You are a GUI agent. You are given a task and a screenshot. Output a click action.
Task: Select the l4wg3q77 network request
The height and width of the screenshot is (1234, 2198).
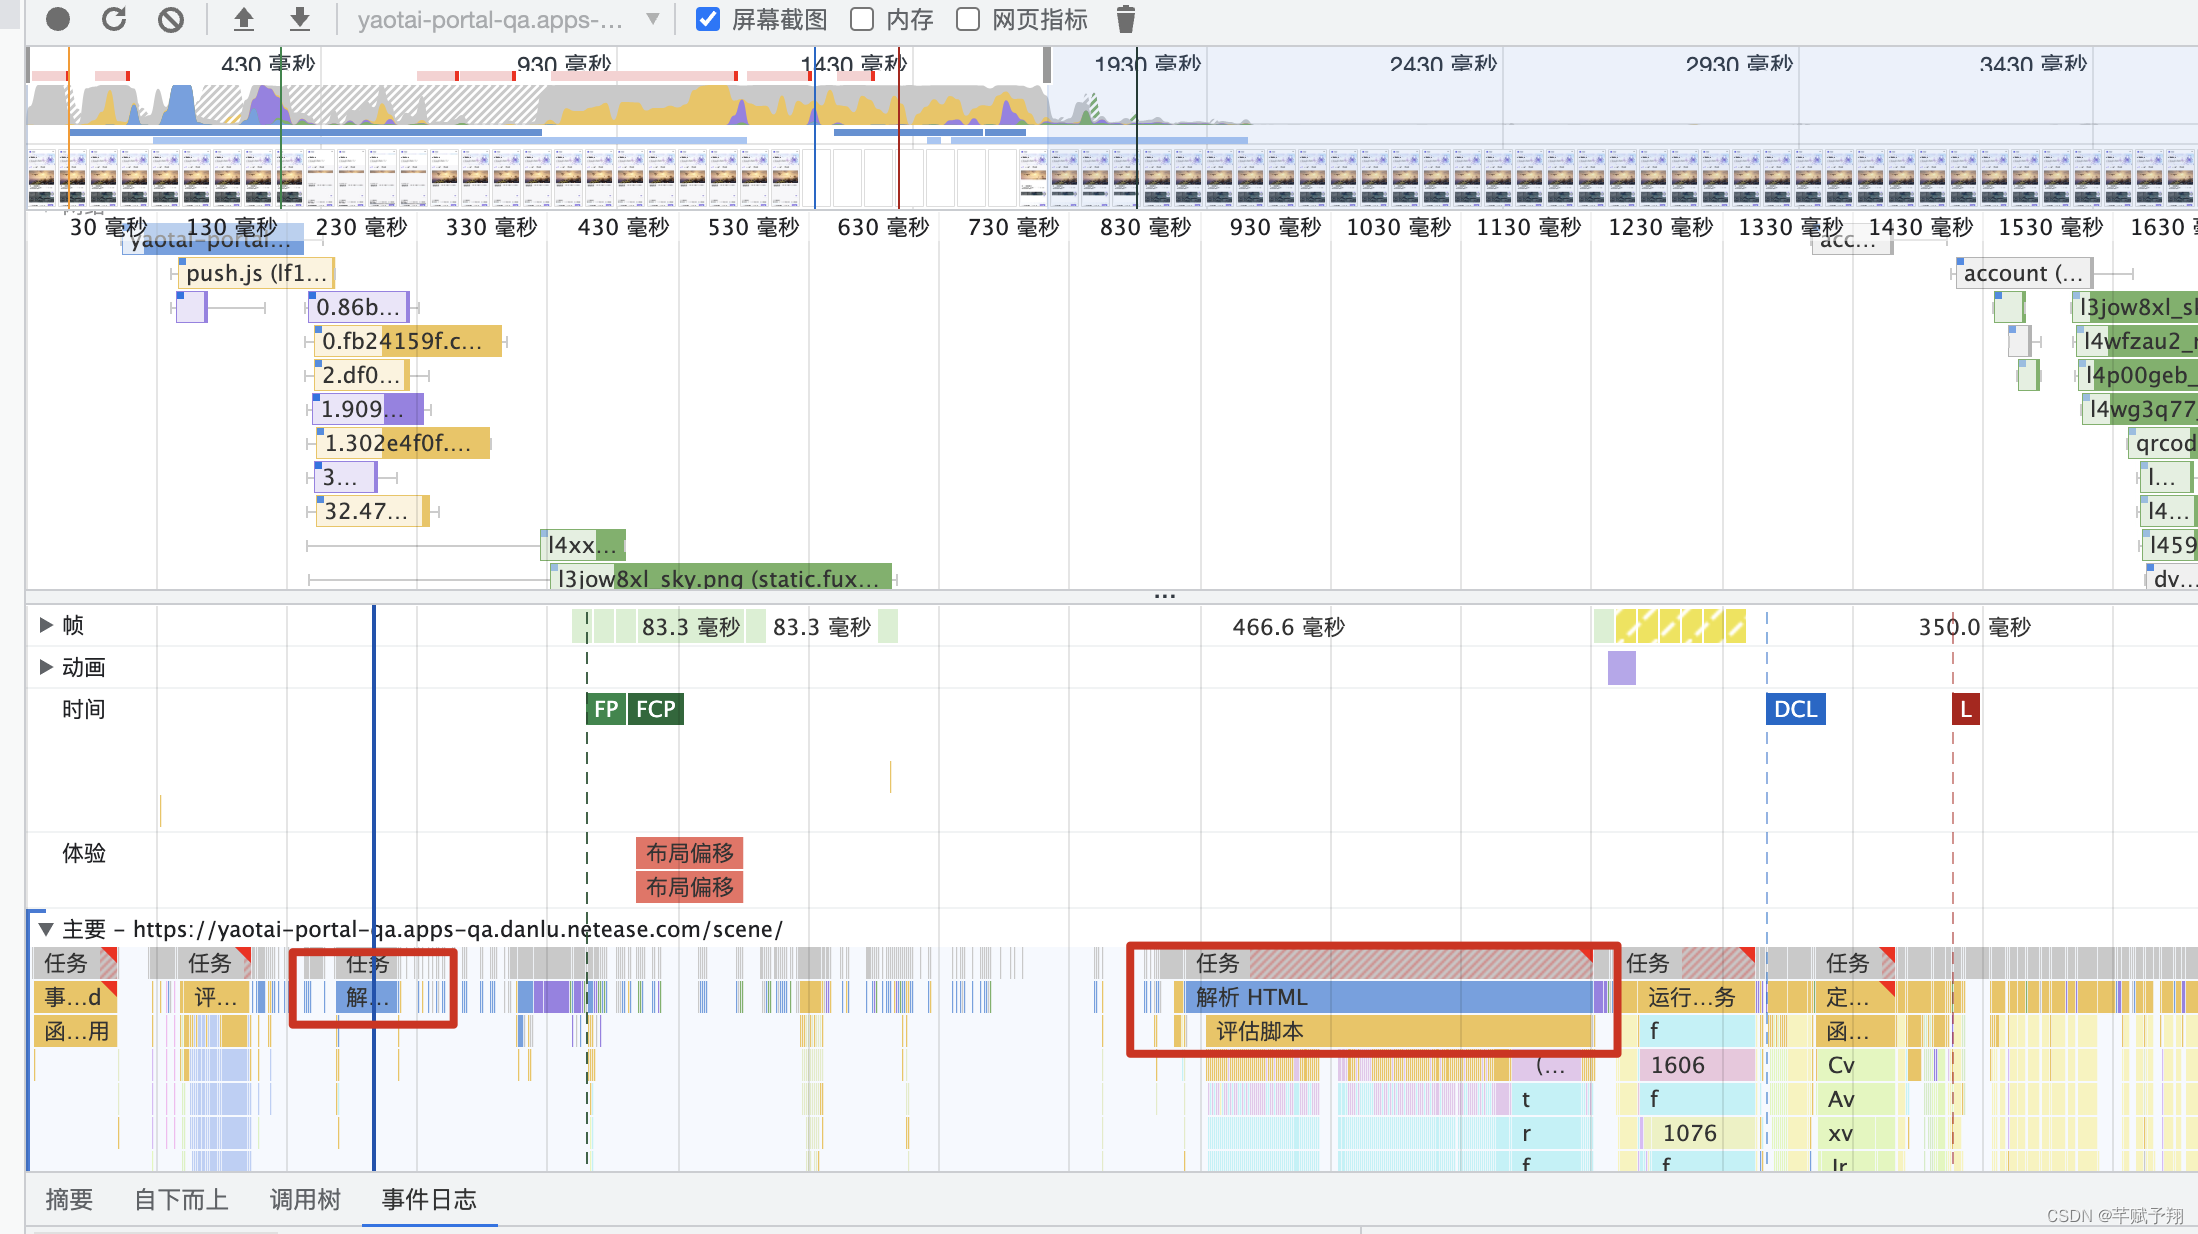[x=2140, y=409]
